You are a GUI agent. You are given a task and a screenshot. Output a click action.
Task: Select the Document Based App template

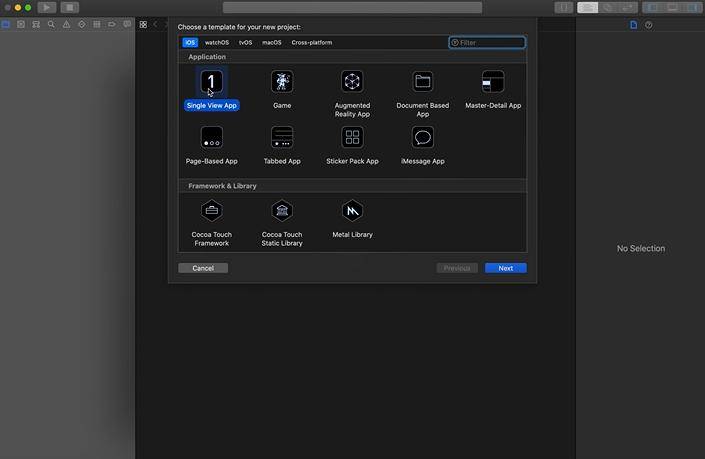423,82
